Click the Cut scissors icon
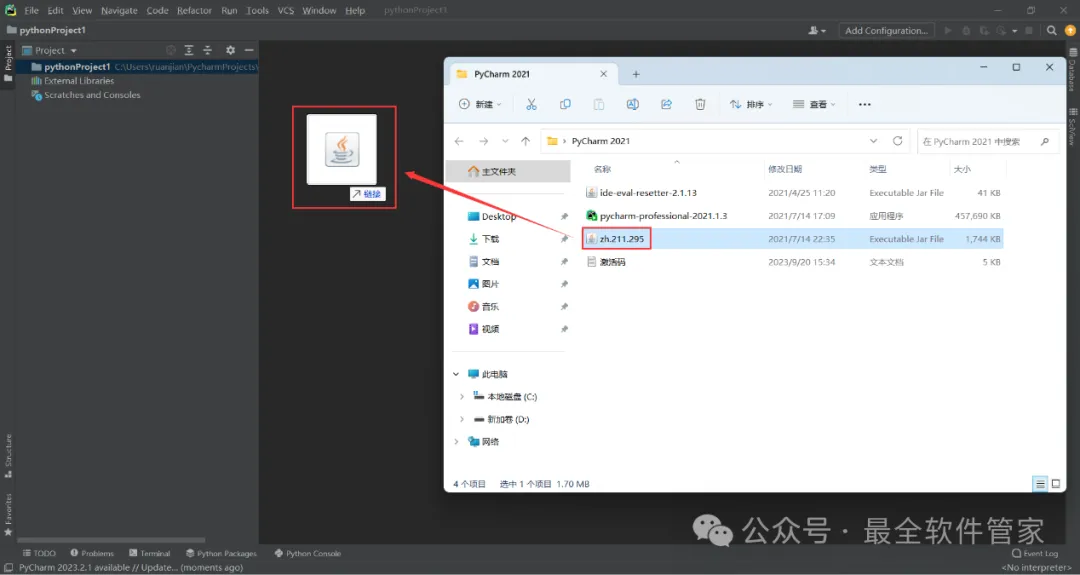 [x=531, y=104]
